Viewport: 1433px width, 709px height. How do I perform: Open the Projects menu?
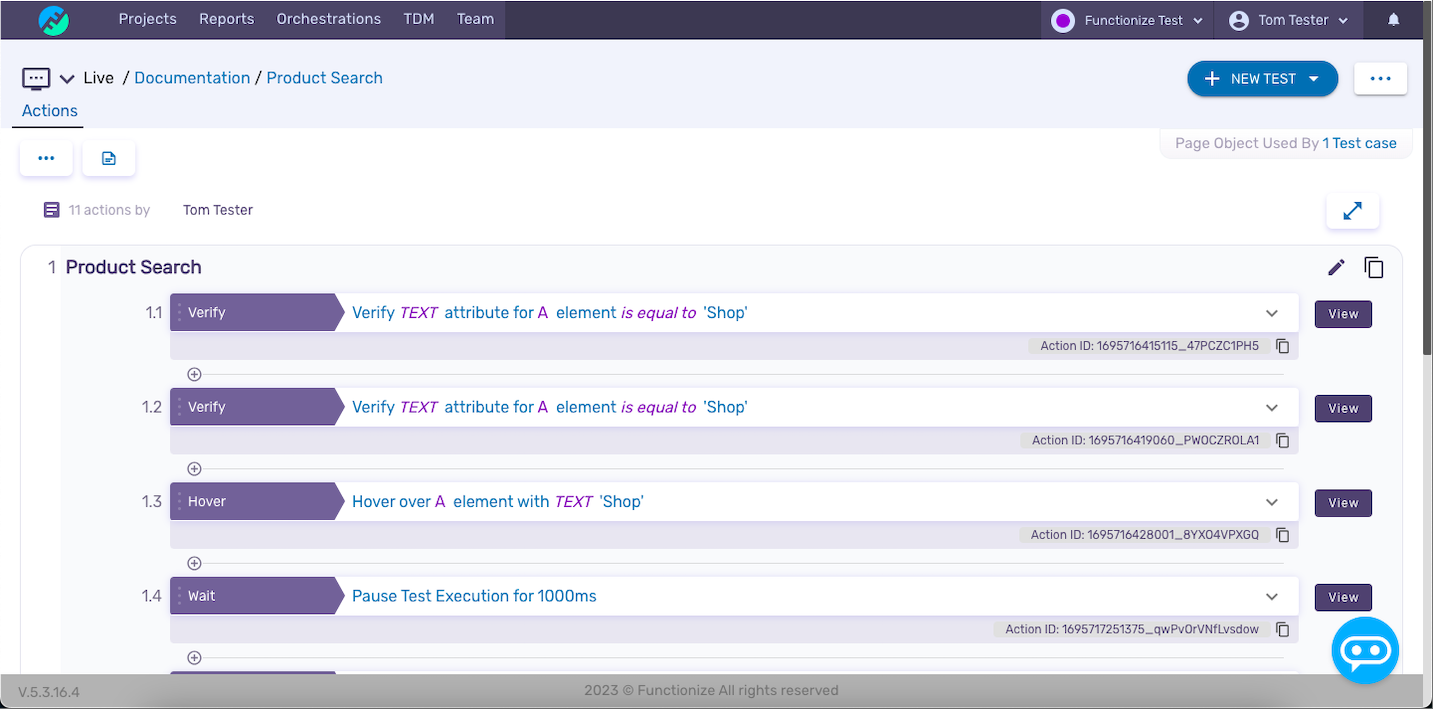(147, 19)
